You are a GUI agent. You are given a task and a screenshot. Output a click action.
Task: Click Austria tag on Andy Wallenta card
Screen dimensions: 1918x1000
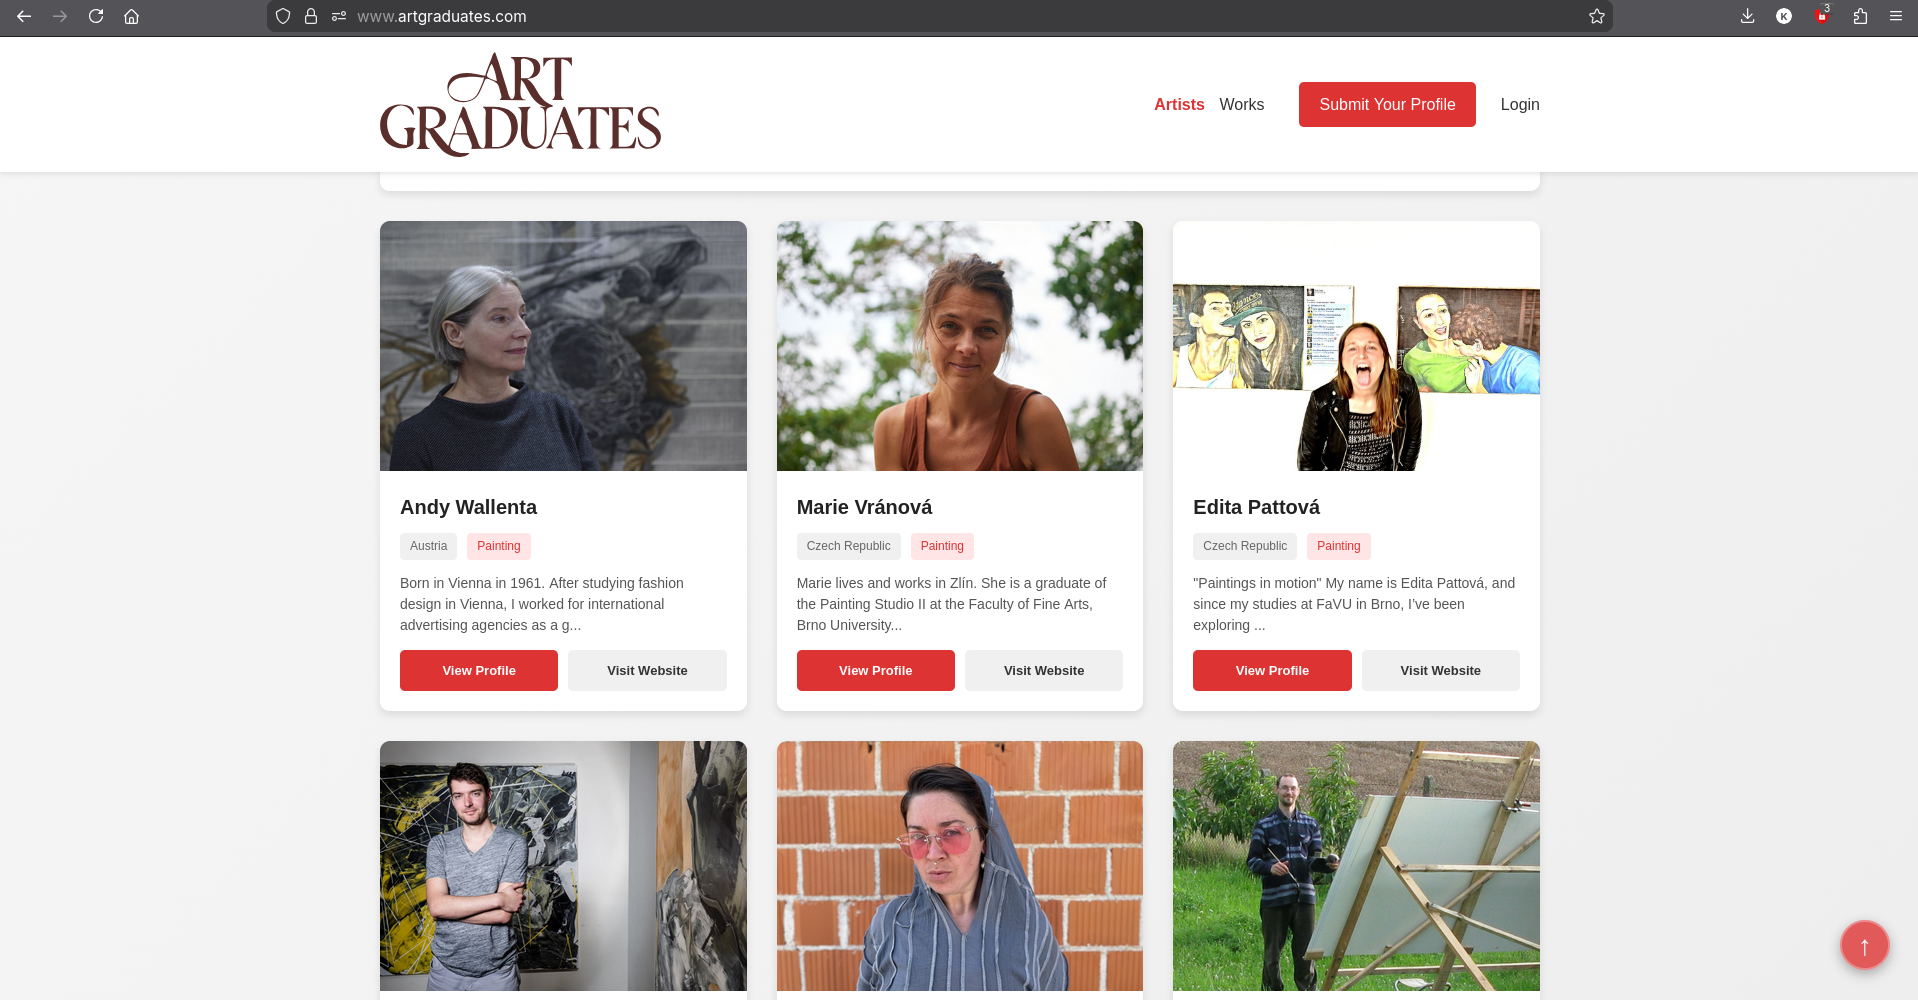[x=428, y=546]
